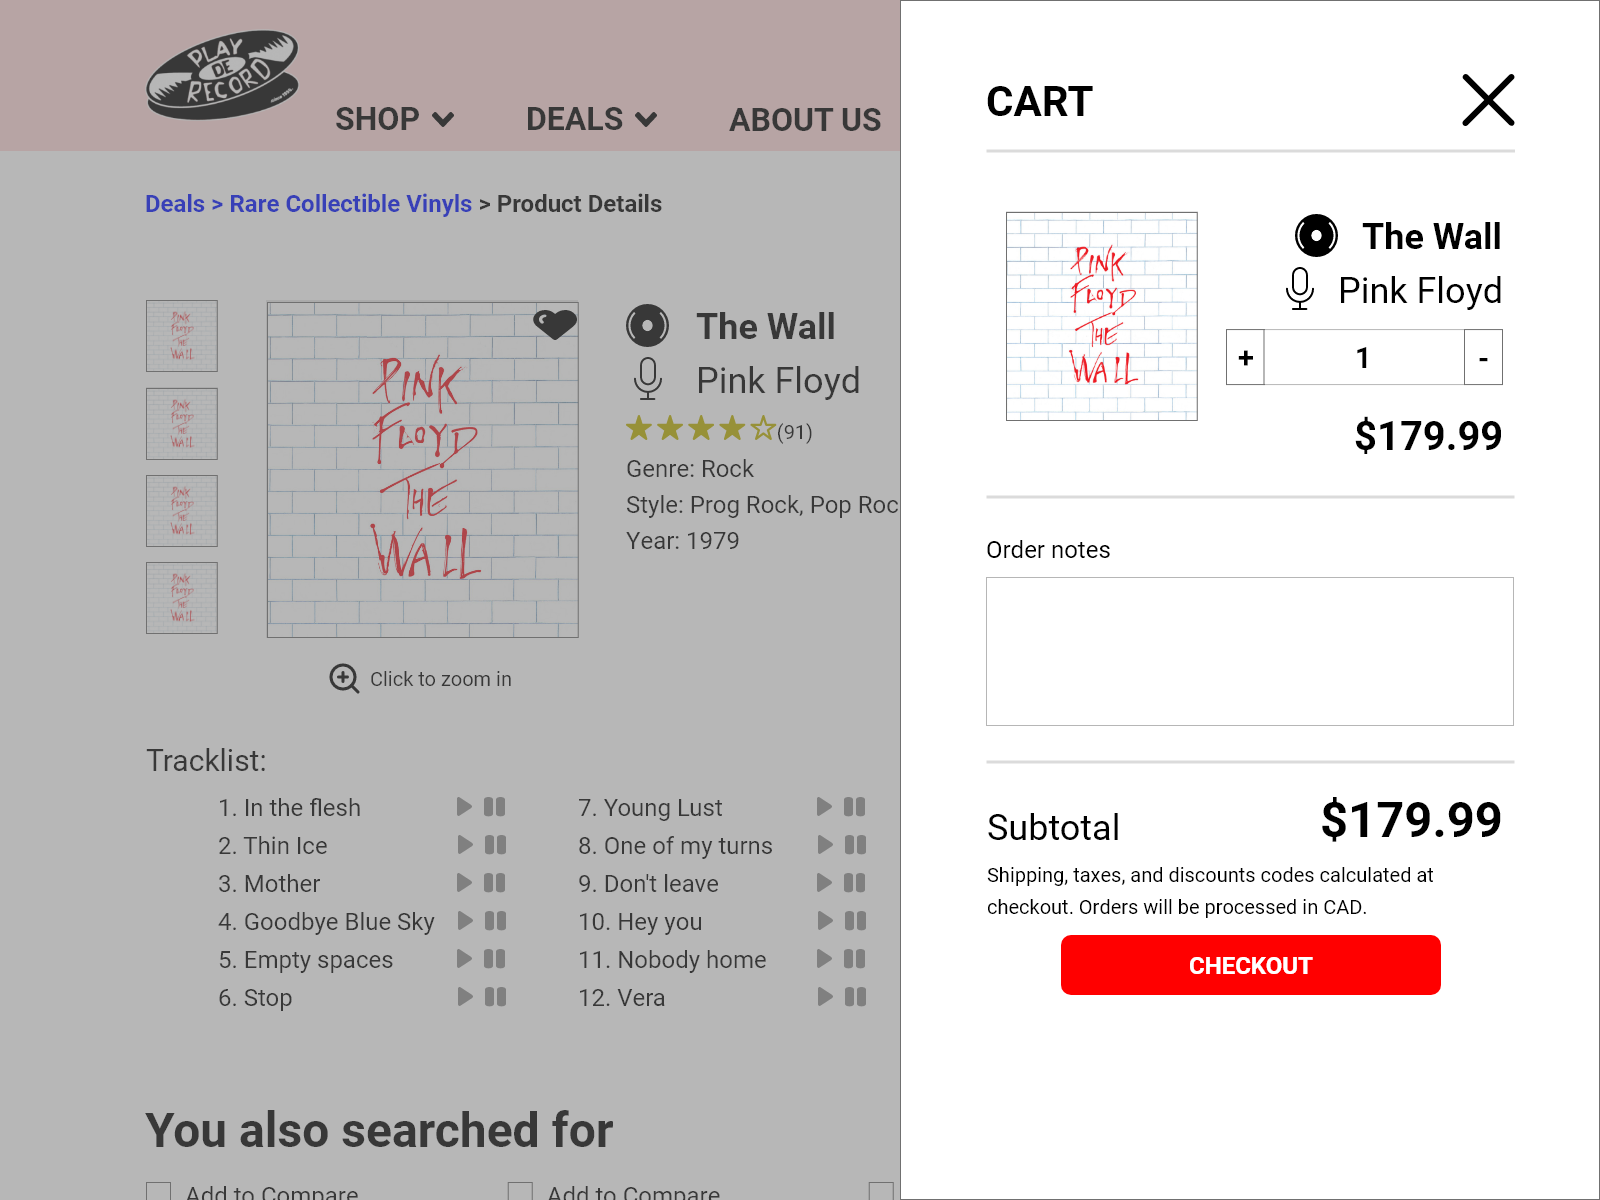Open the ABOUT US menu item
The height and width of the screenshot is (1200, 1600).
(805, 120)
